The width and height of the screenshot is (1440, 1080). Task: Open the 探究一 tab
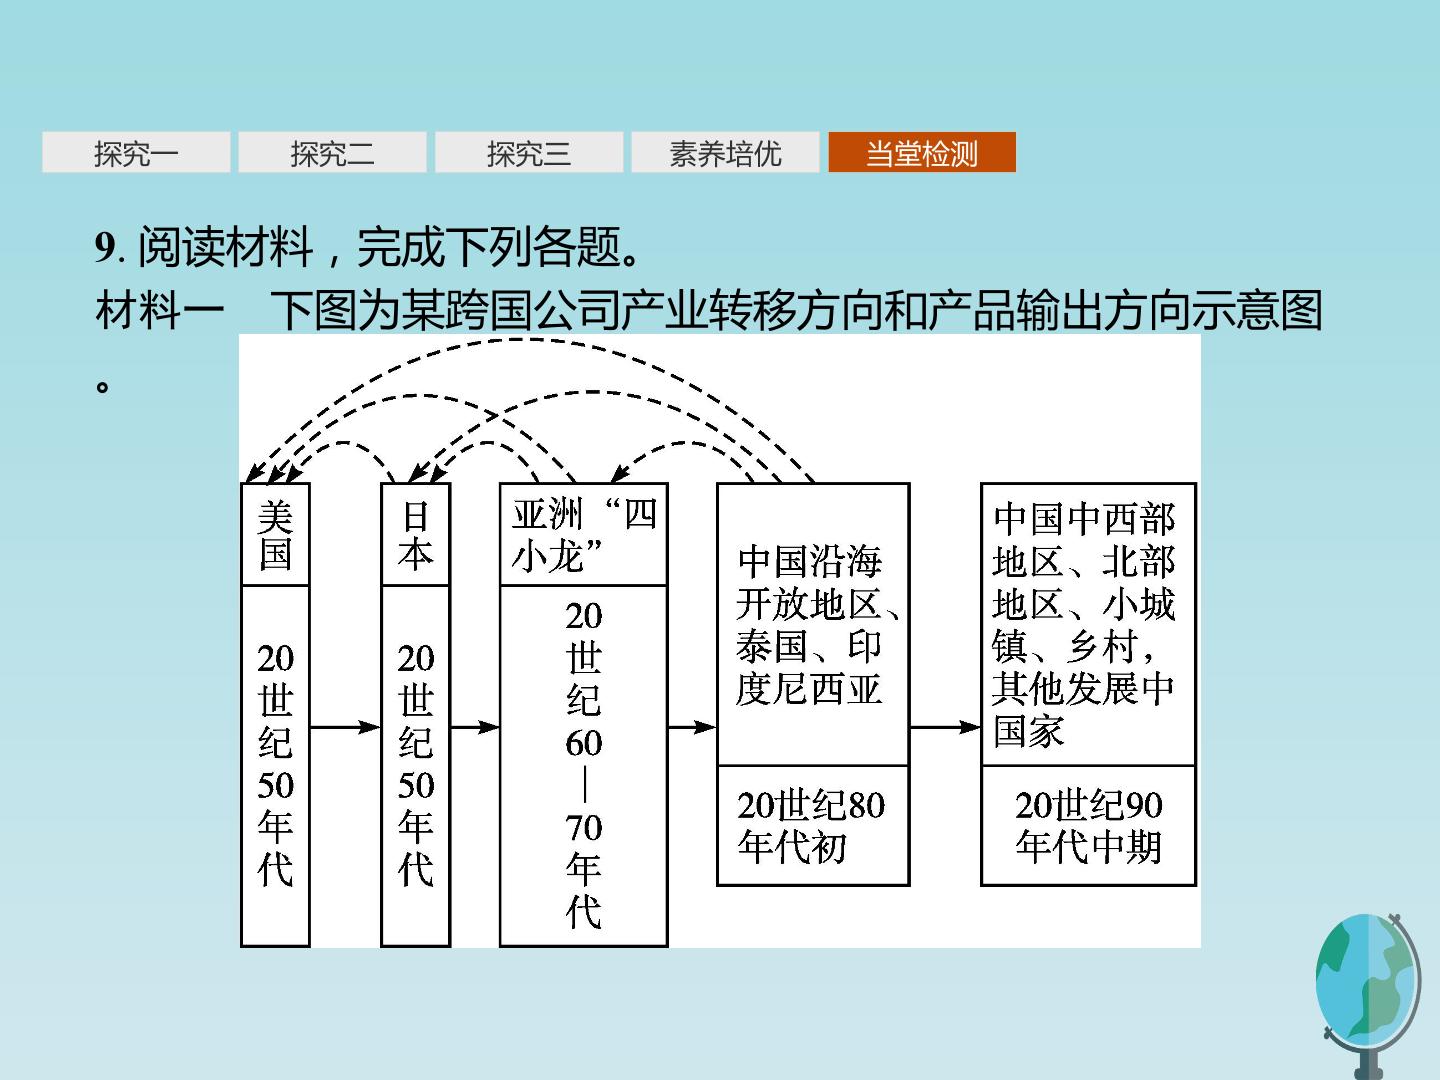136,153
